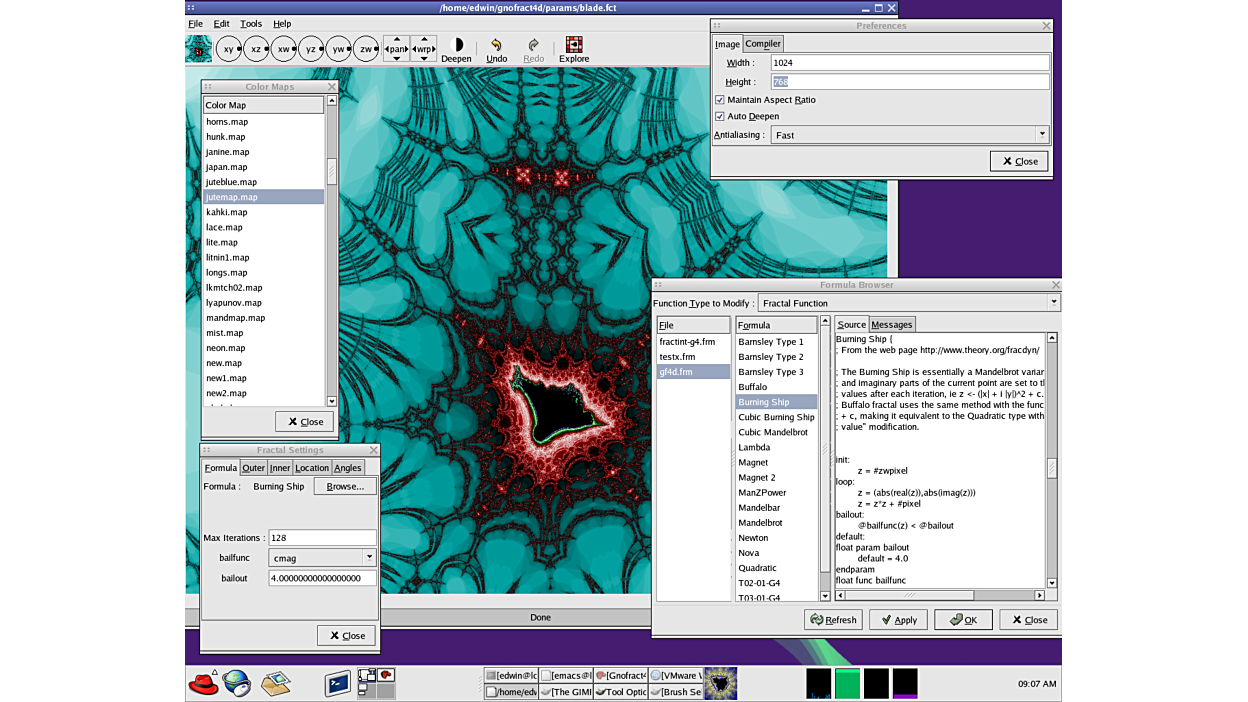Click Apply in the Formula Browser
The height and width of the screenshot is (702, 1248).
click(898, 620)
